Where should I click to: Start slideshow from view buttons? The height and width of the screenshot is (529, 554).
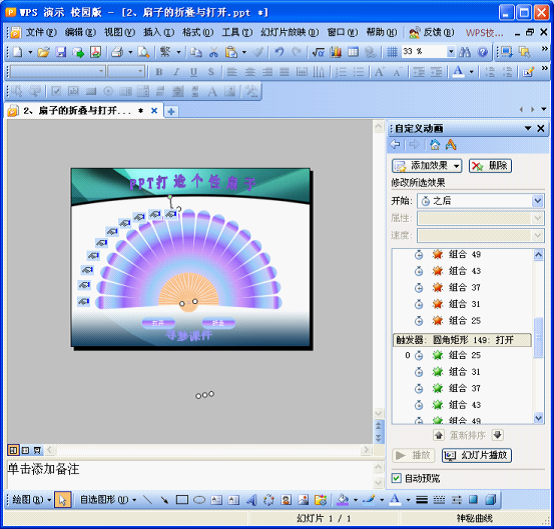[x=37, y=450]
